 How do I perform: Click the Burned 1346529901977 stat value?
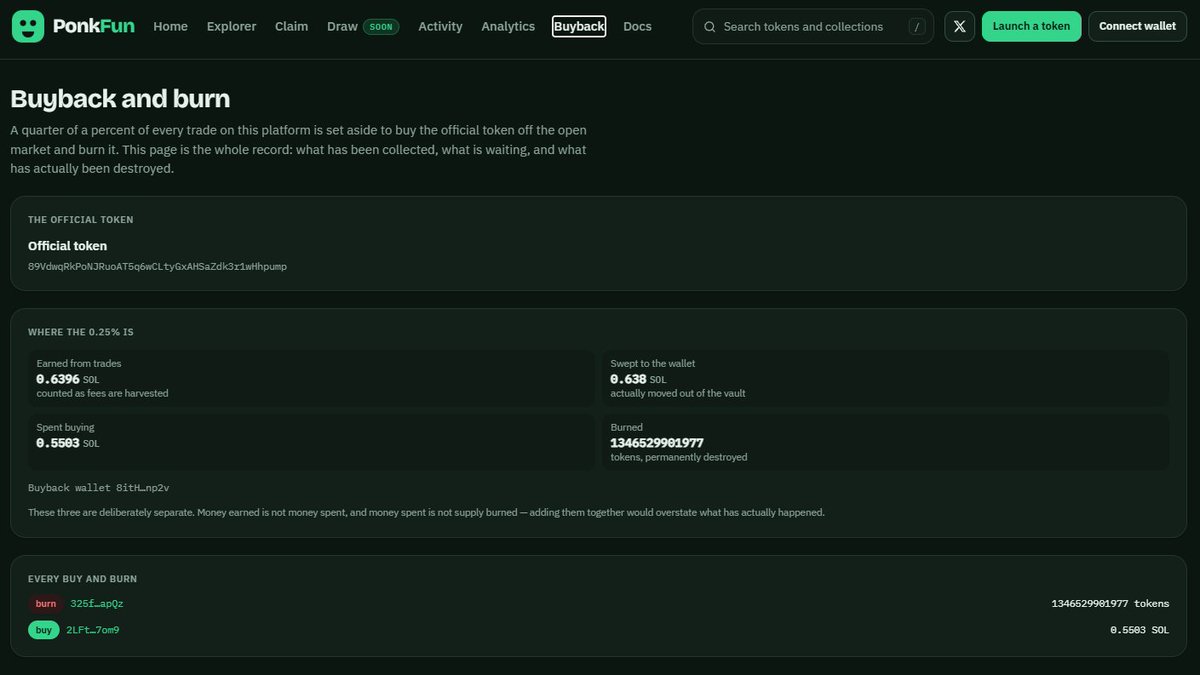coord(657,443)
